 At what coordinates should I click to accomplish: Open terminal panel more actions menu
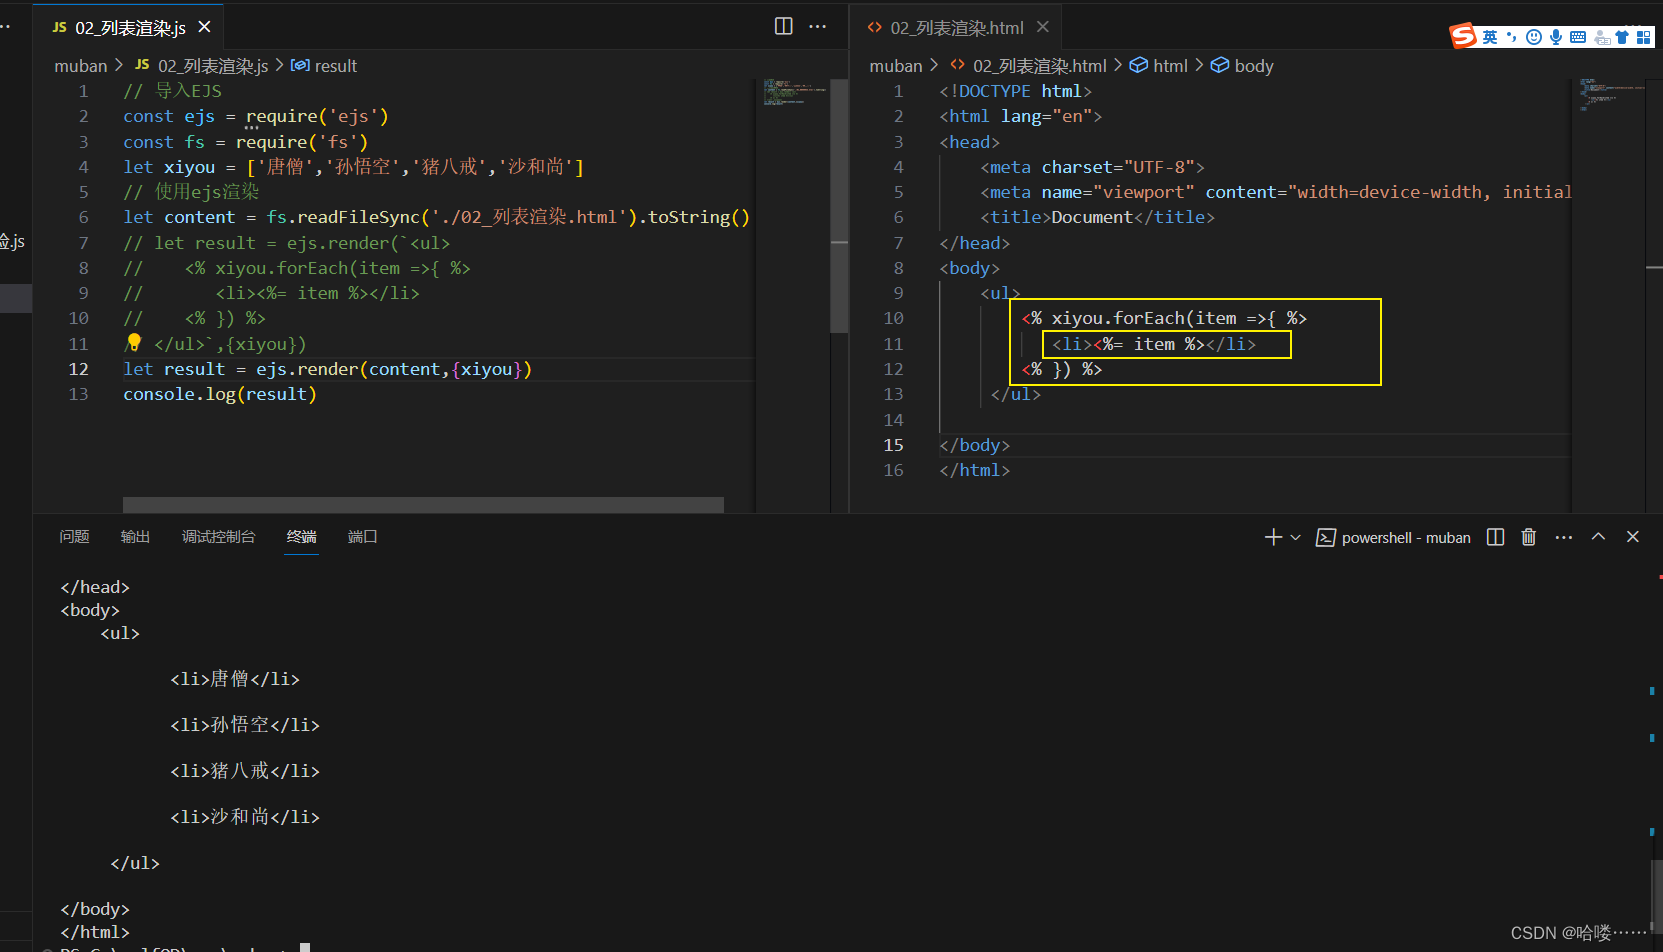coord(1564,537)
